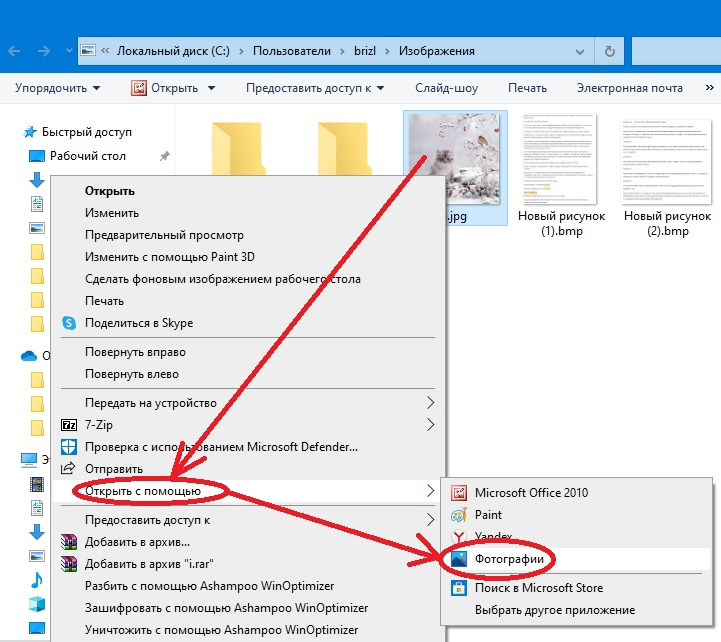This screenshot has width=721, height=642.
Task: Open Быстрый доступ in navigation pane
Action: 86,132
